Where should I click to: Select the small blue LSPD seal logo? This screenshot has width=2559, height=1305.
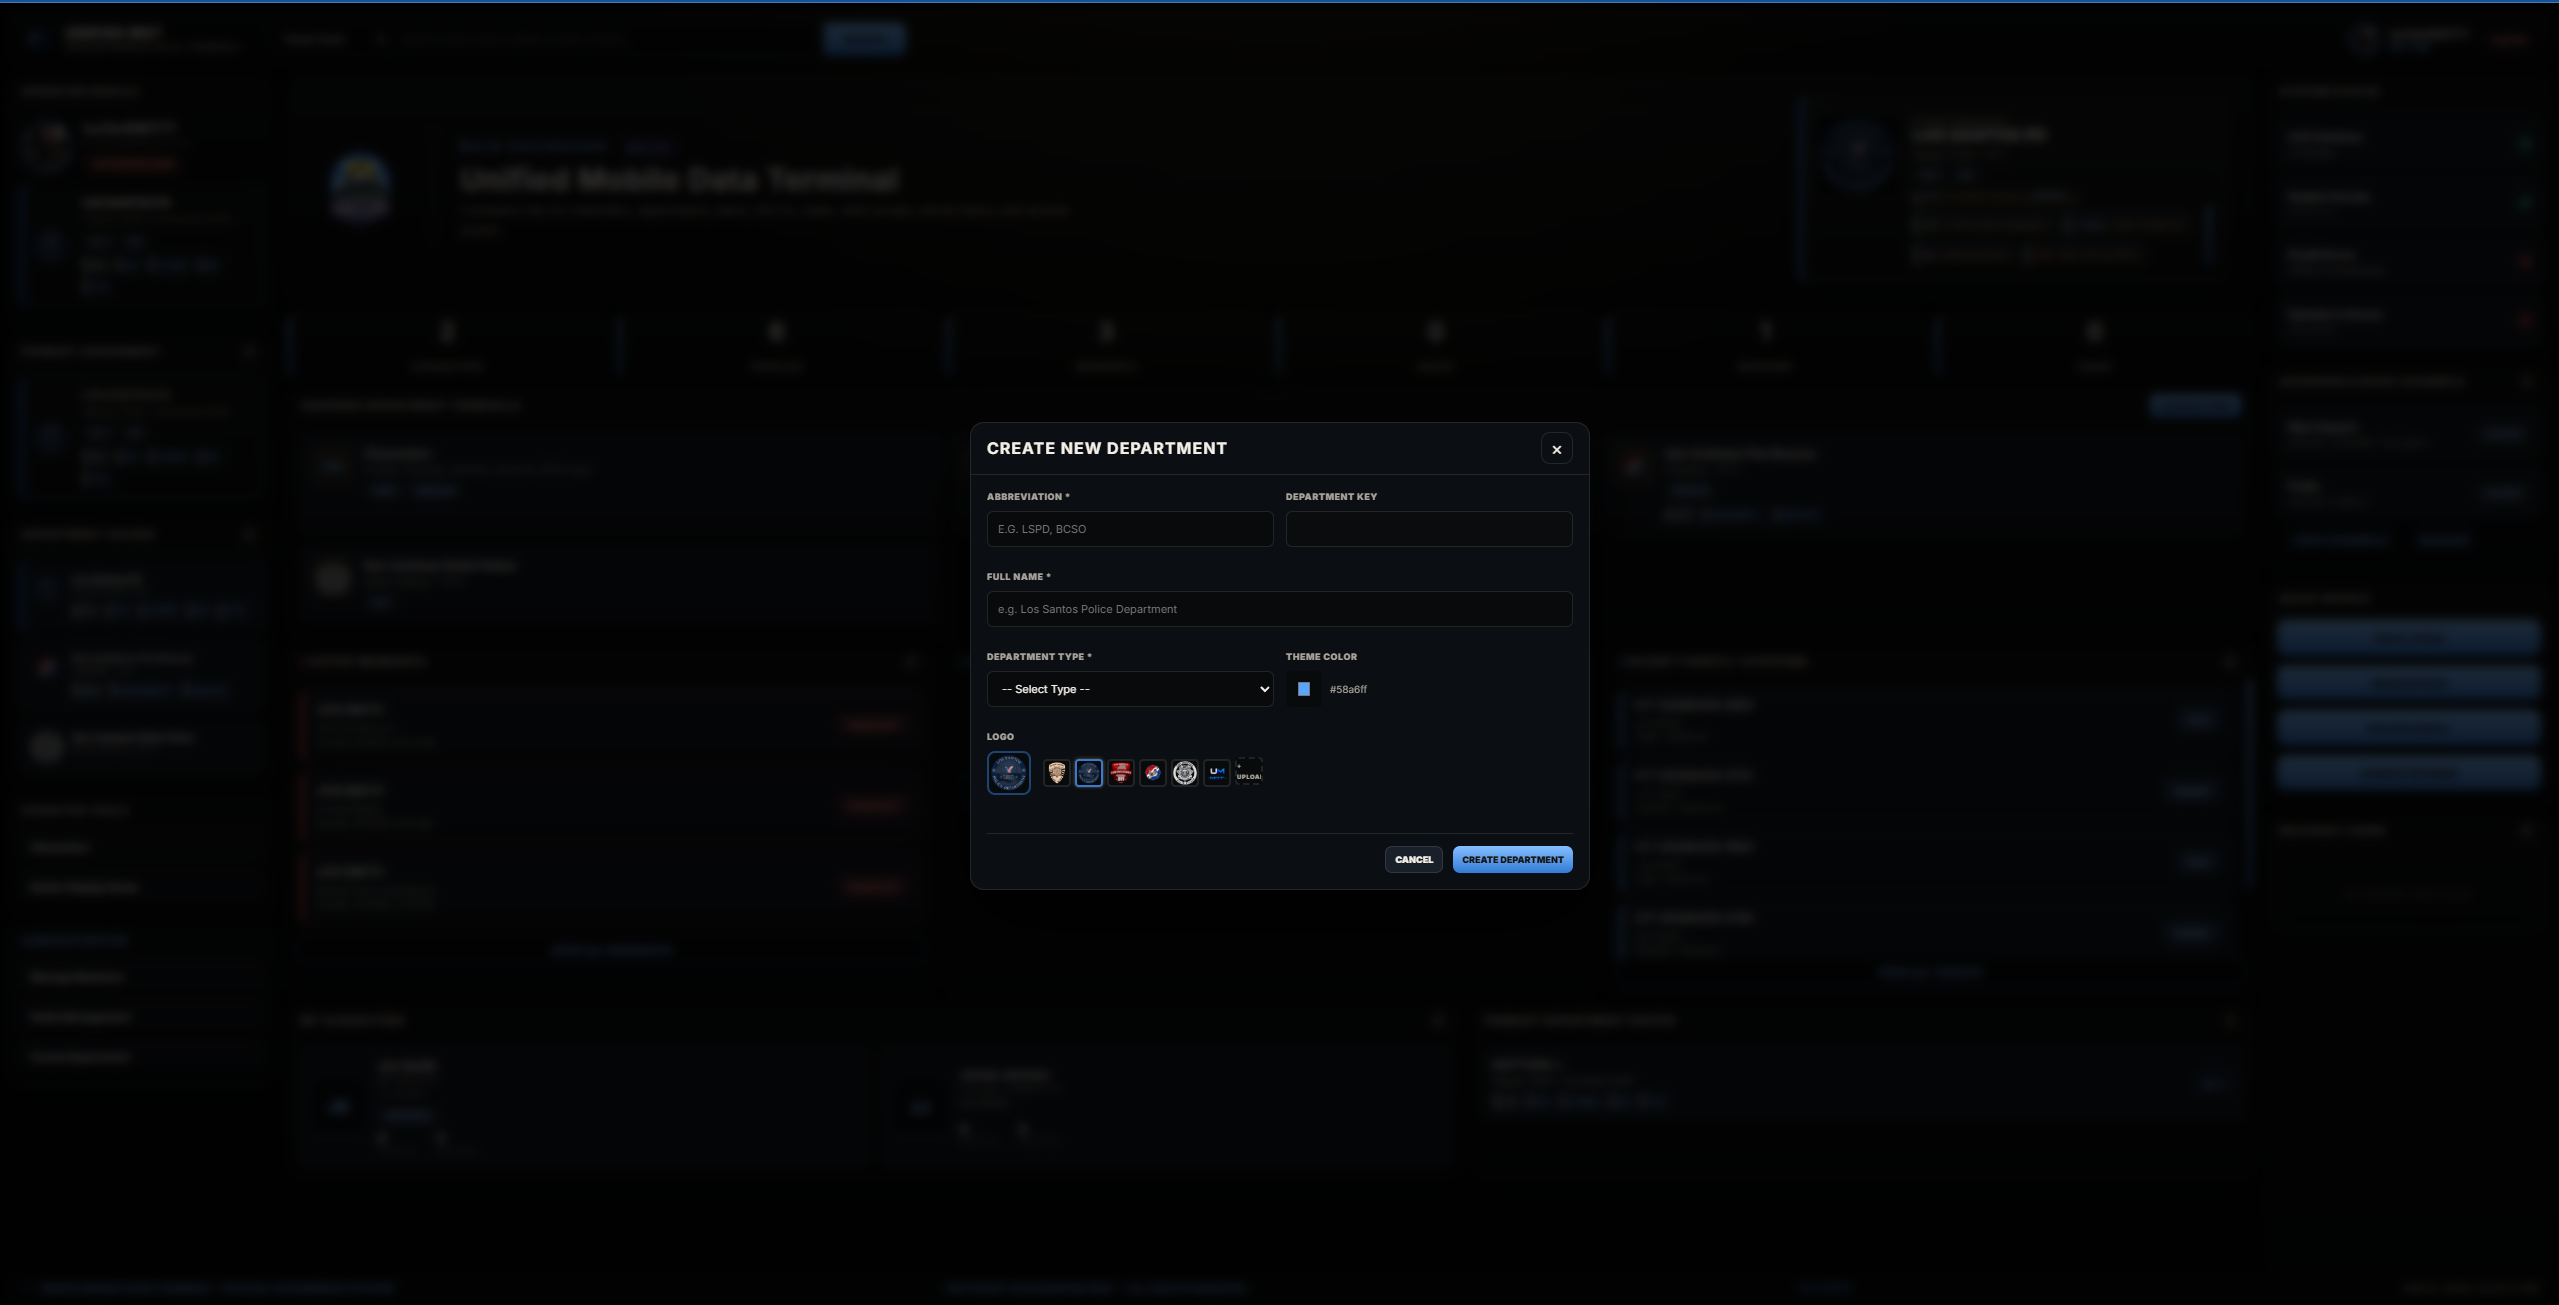point(1088,773)
